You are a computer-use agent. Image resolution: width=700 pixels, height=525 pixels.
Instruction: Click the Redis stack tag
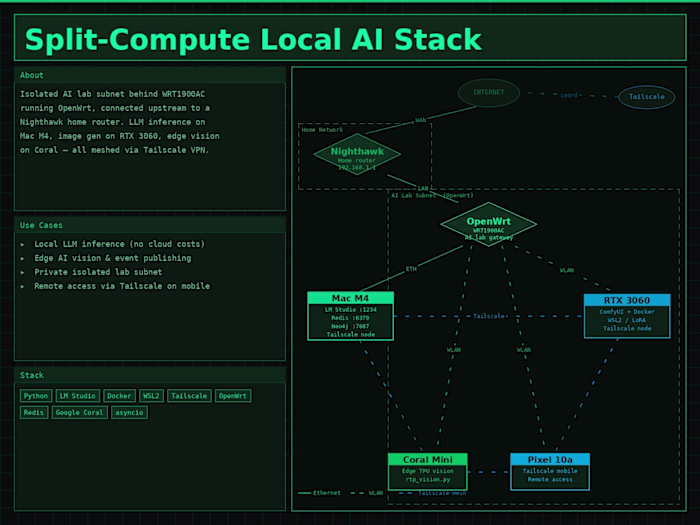[x=34, y=412]
